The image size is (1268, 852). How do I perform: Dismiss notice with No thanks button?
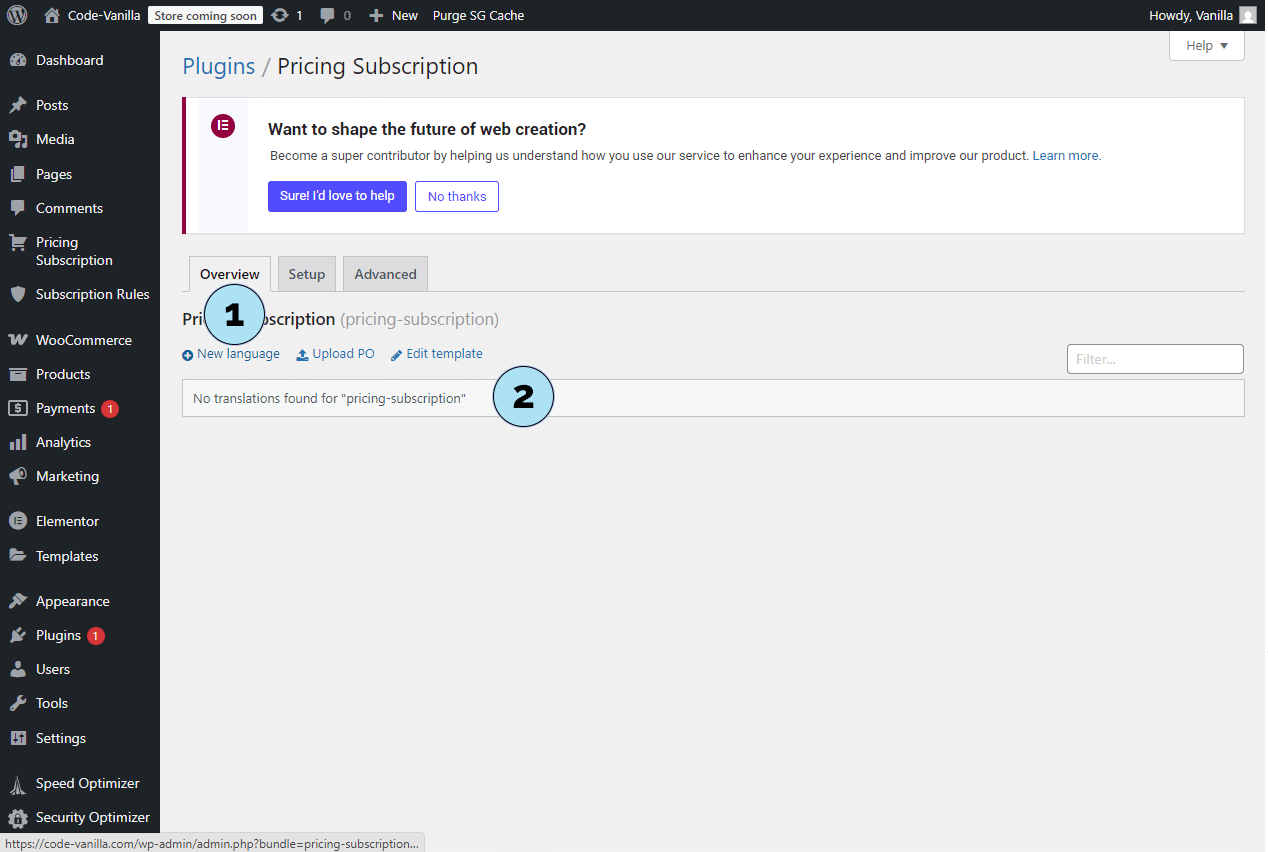457,197
